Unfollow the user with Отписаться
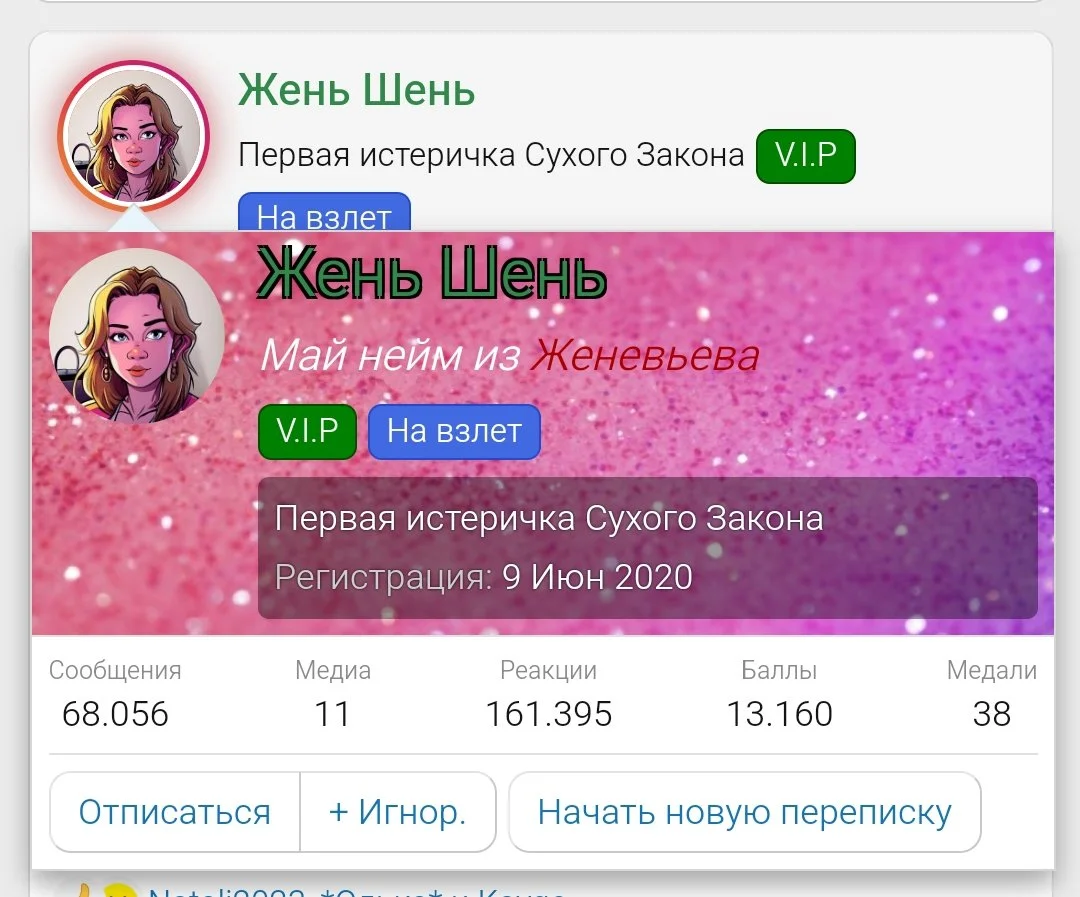This screenshot has width=1080, height=897. coord(175,812)
